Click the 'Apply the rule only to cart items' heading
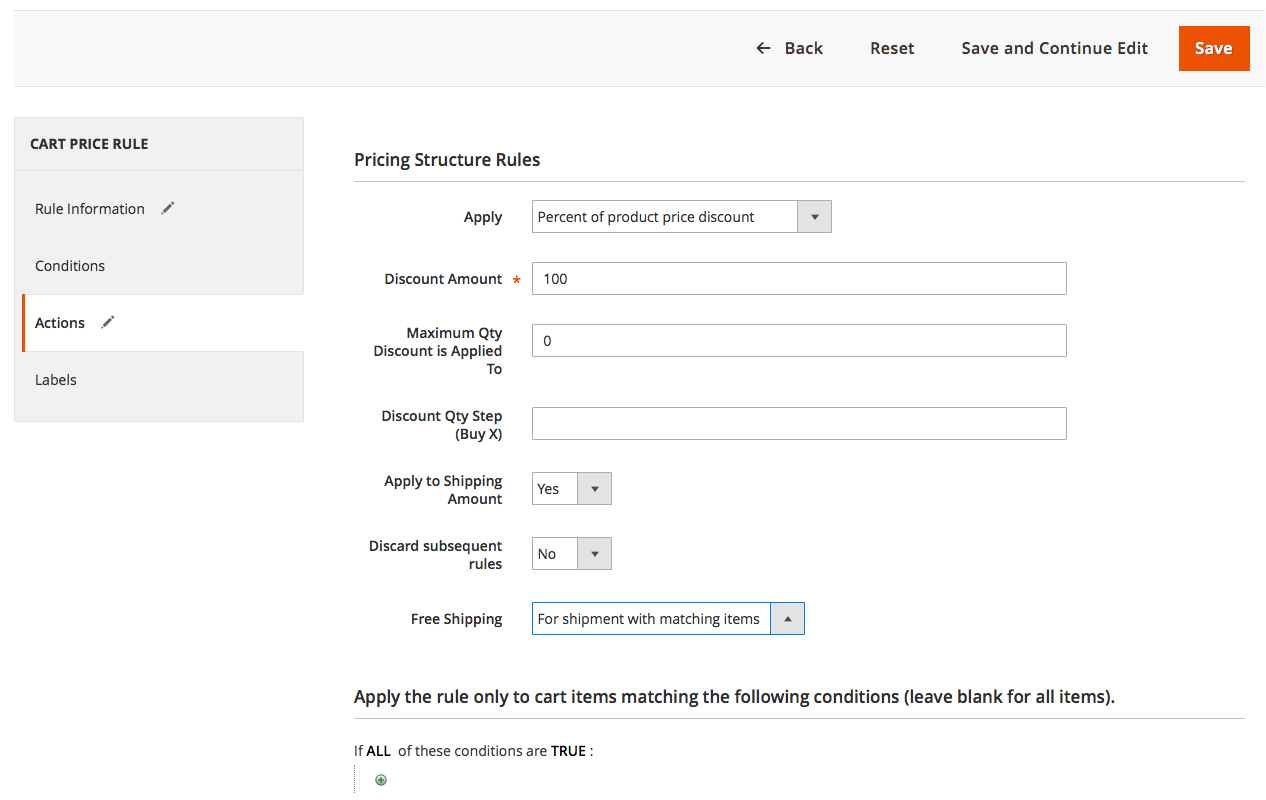This screenshot has height=800, width=1266. [734, 697]
